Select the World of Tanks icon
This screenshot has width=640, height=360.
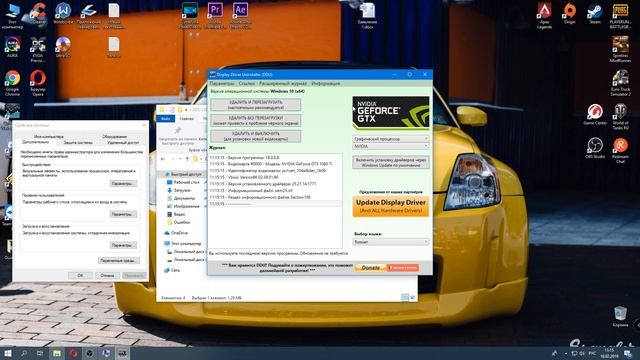[620, 116]
